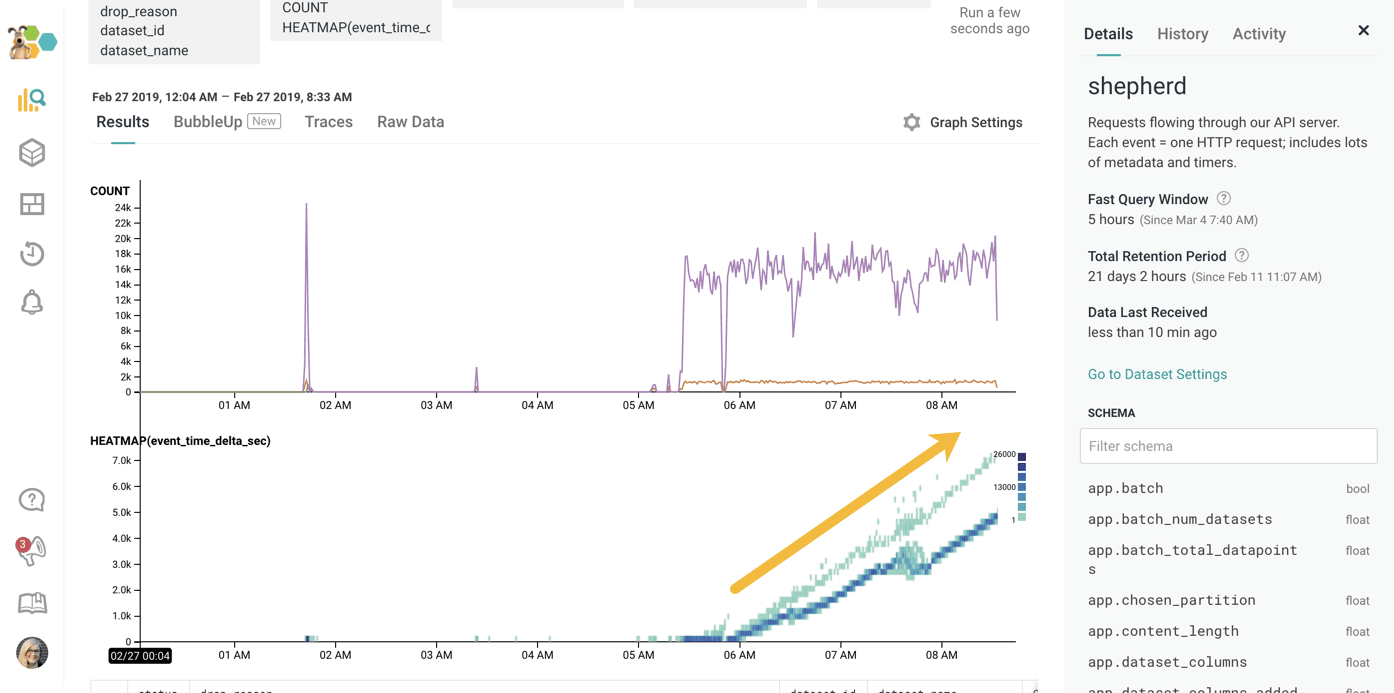Click the Filter schema input field
The width and height of the screenshot is (1394, 693).
pyautogui.click(x=1228, y=446)
